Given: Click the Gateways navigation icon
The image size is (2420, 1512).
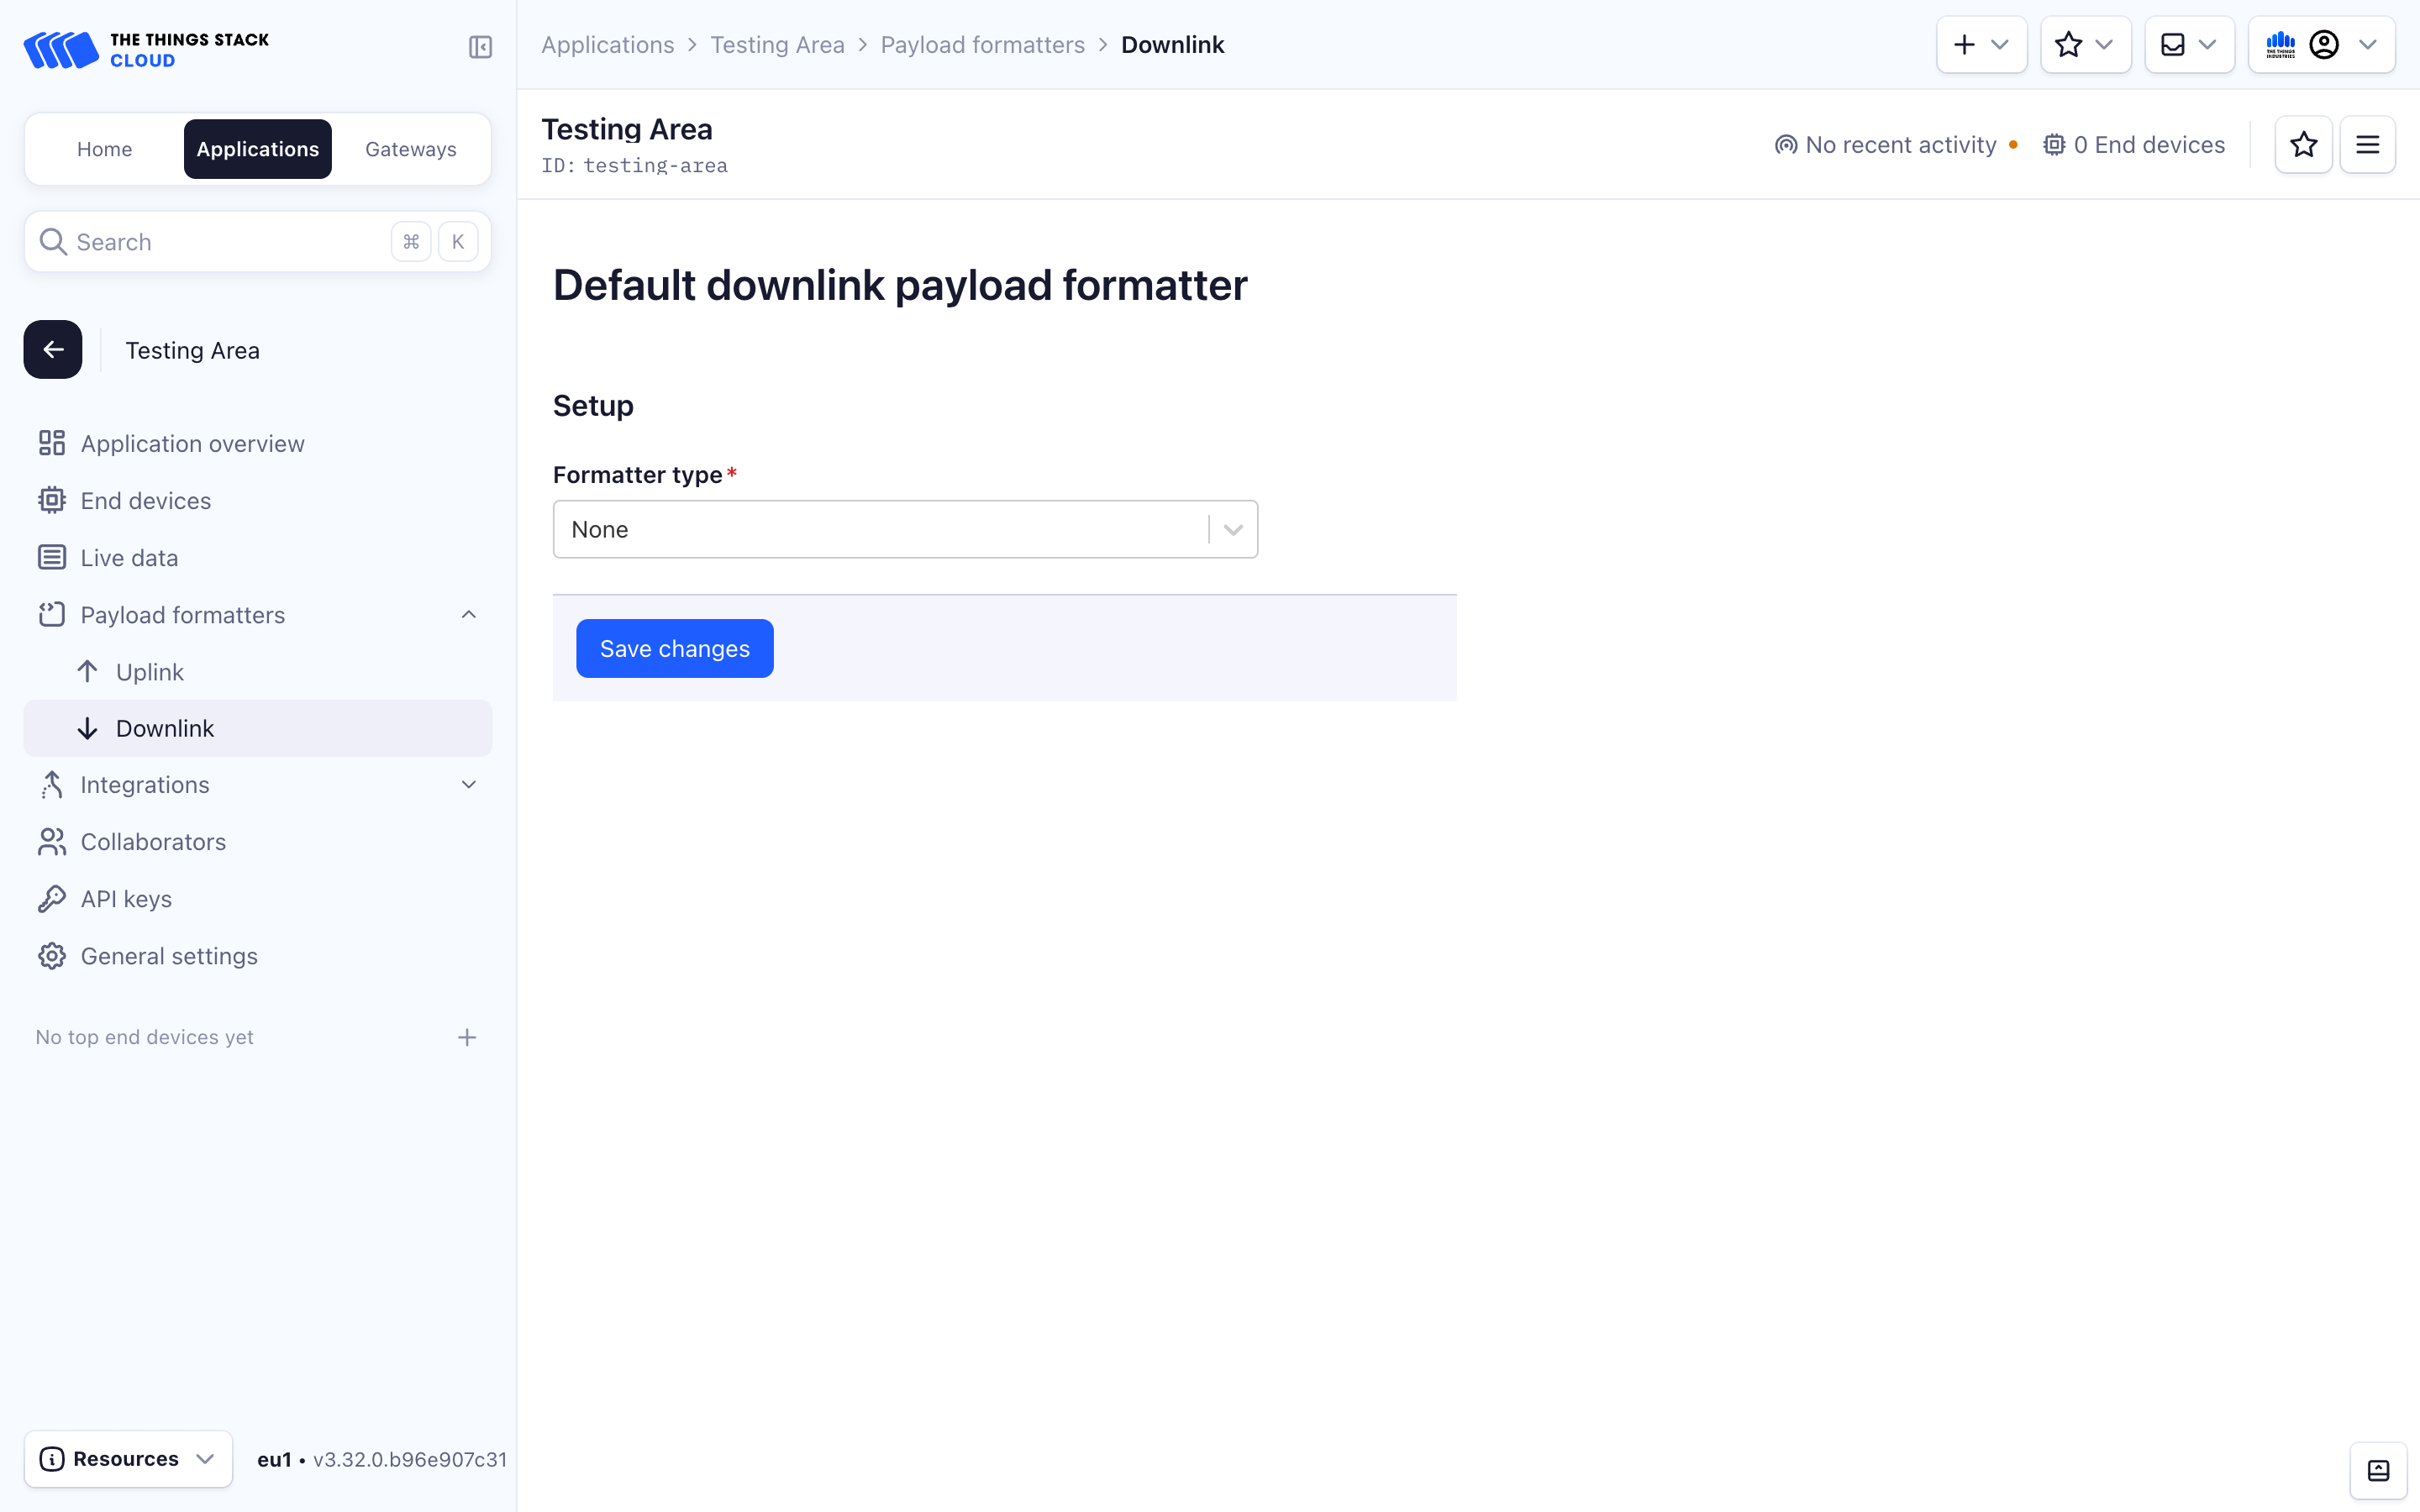Looking at the screenshot, I should (x=409, y=148).
